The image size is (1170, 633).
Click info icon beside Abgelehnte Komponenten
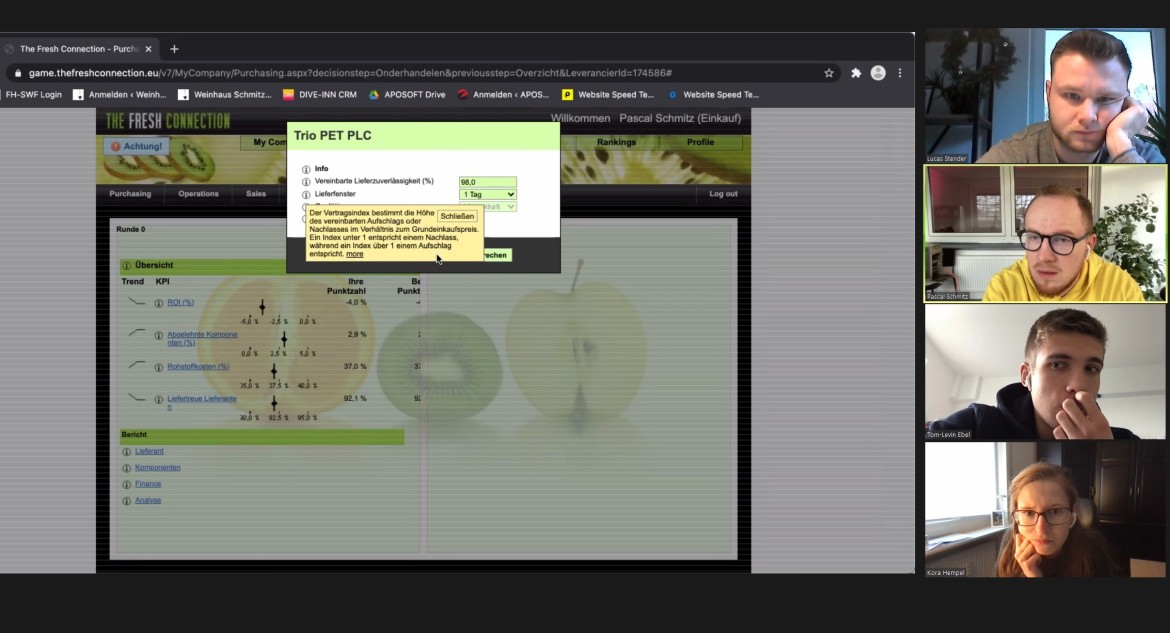(159, 335)
